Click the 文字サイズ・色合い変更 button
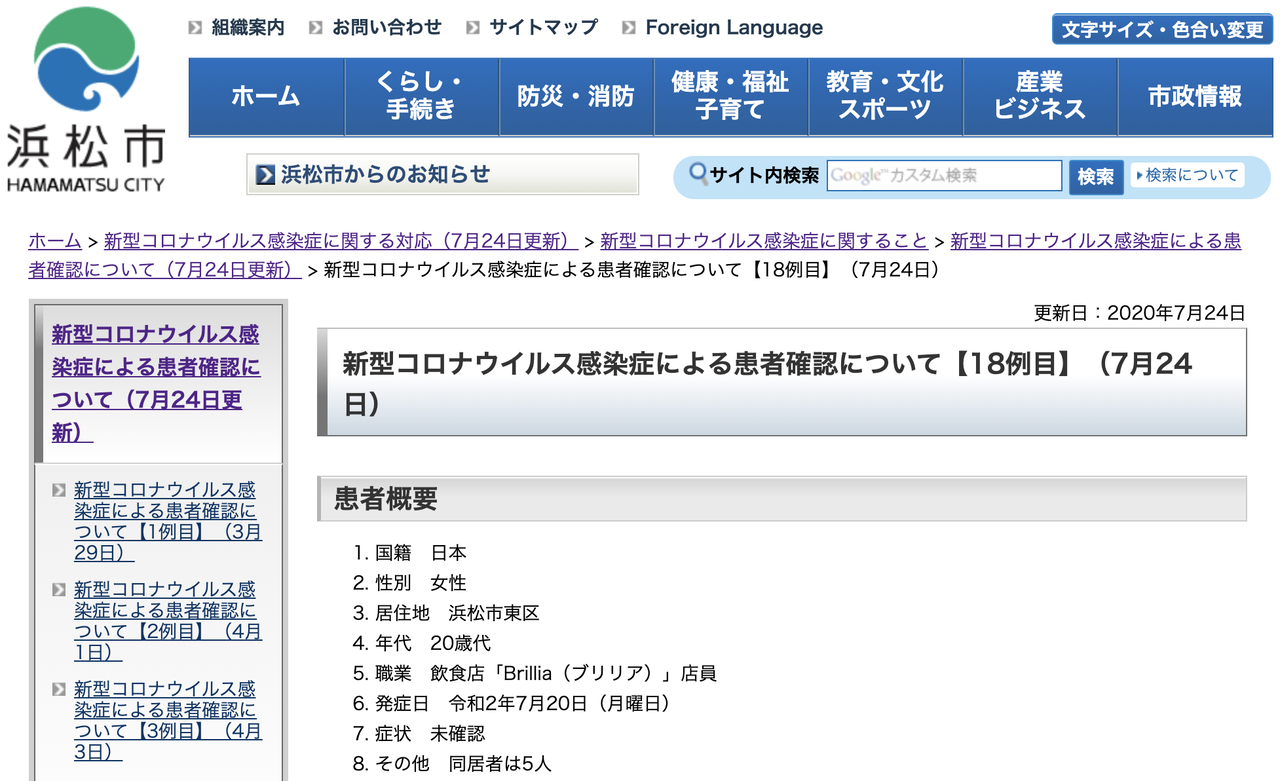 coord(1162,29)
